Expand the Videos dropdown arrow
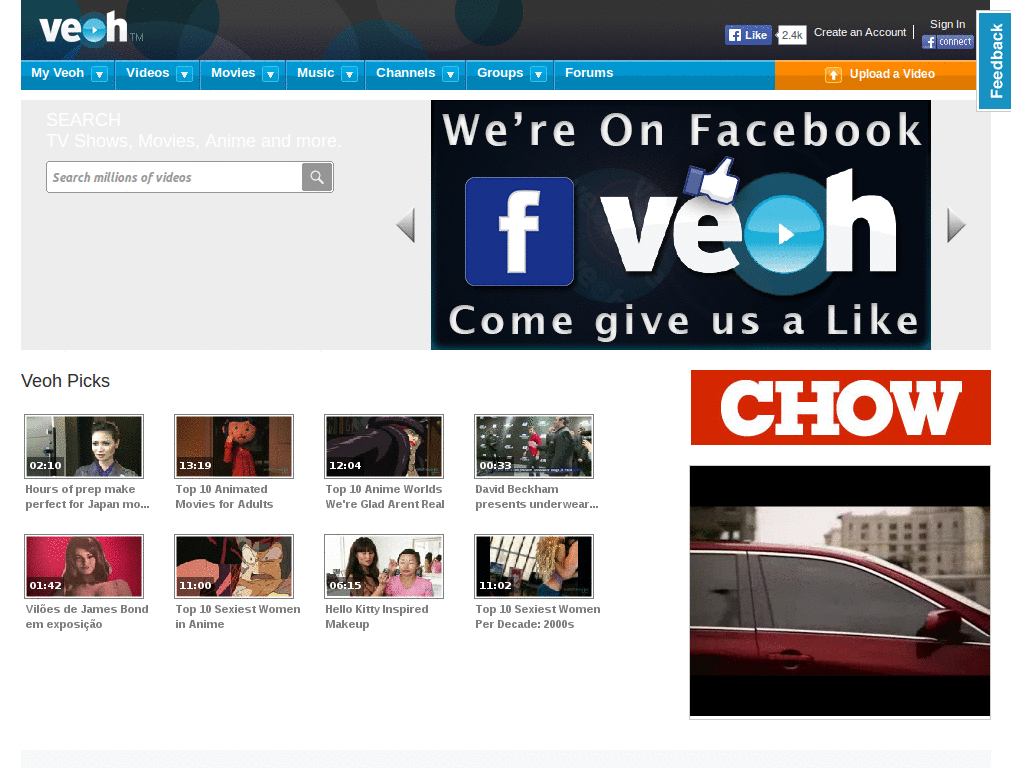The height and width of the screenshot is (768, 1024). [185, 74]
